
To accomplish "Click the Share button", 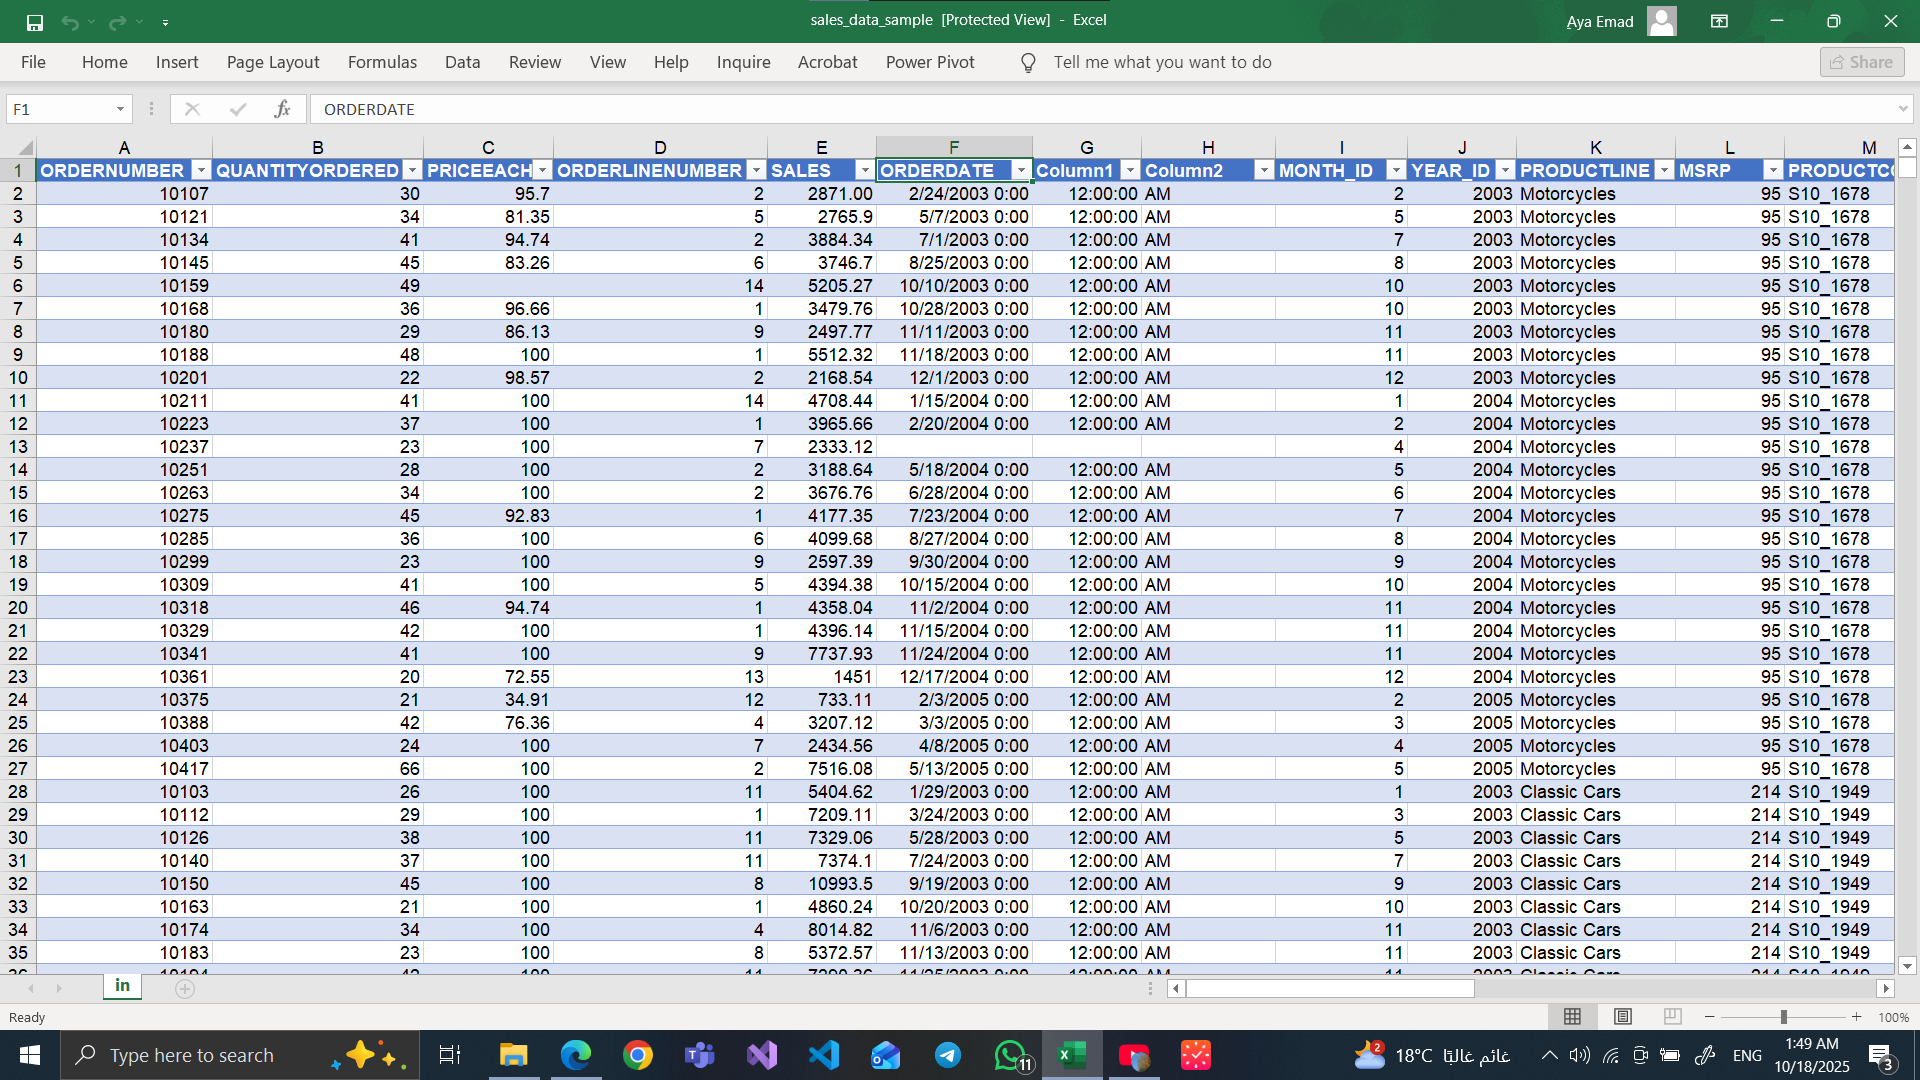I will (1861, 62).
